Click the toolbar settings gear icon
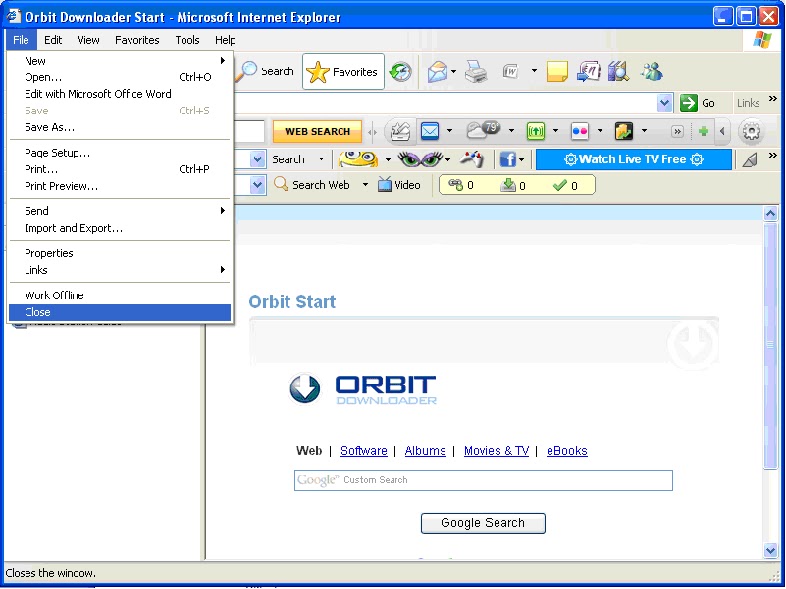 point(751,131)
